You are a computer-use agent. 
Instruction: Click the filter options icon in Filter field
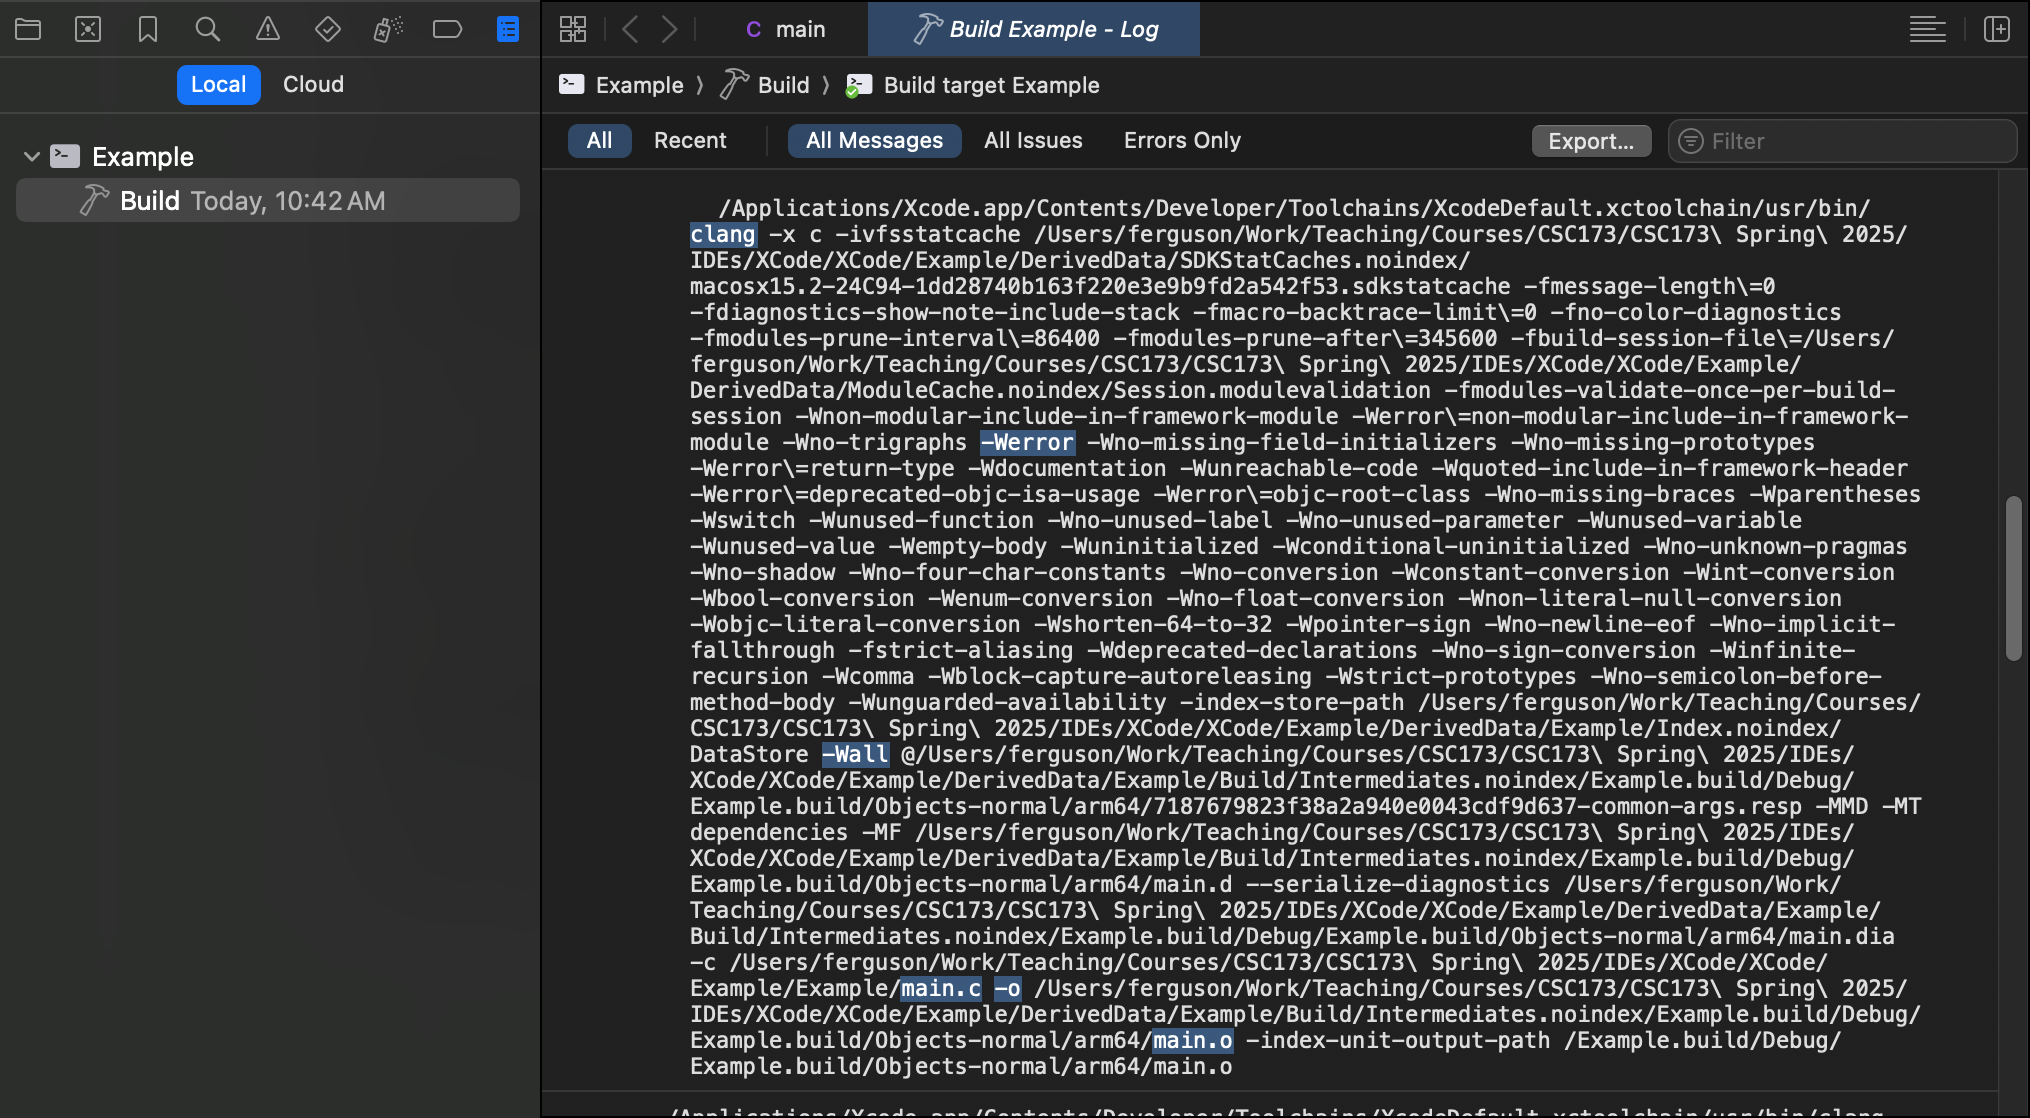pyautogui.click(x=1690, y=141)
